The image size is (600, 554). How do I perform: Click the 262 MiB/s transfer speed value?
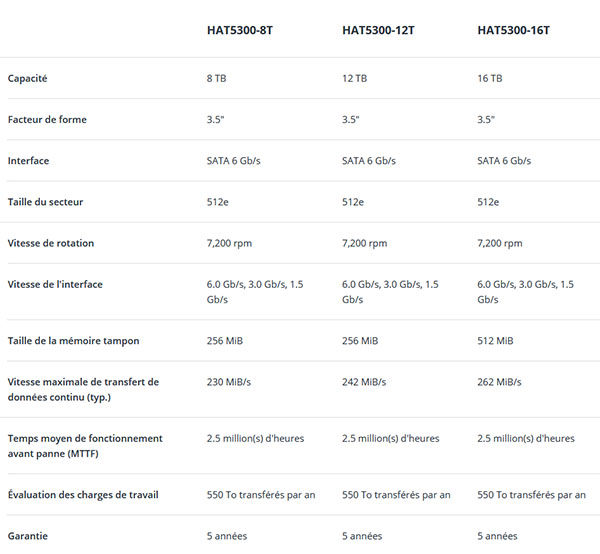pyautogui.click(x=499, y=382)
